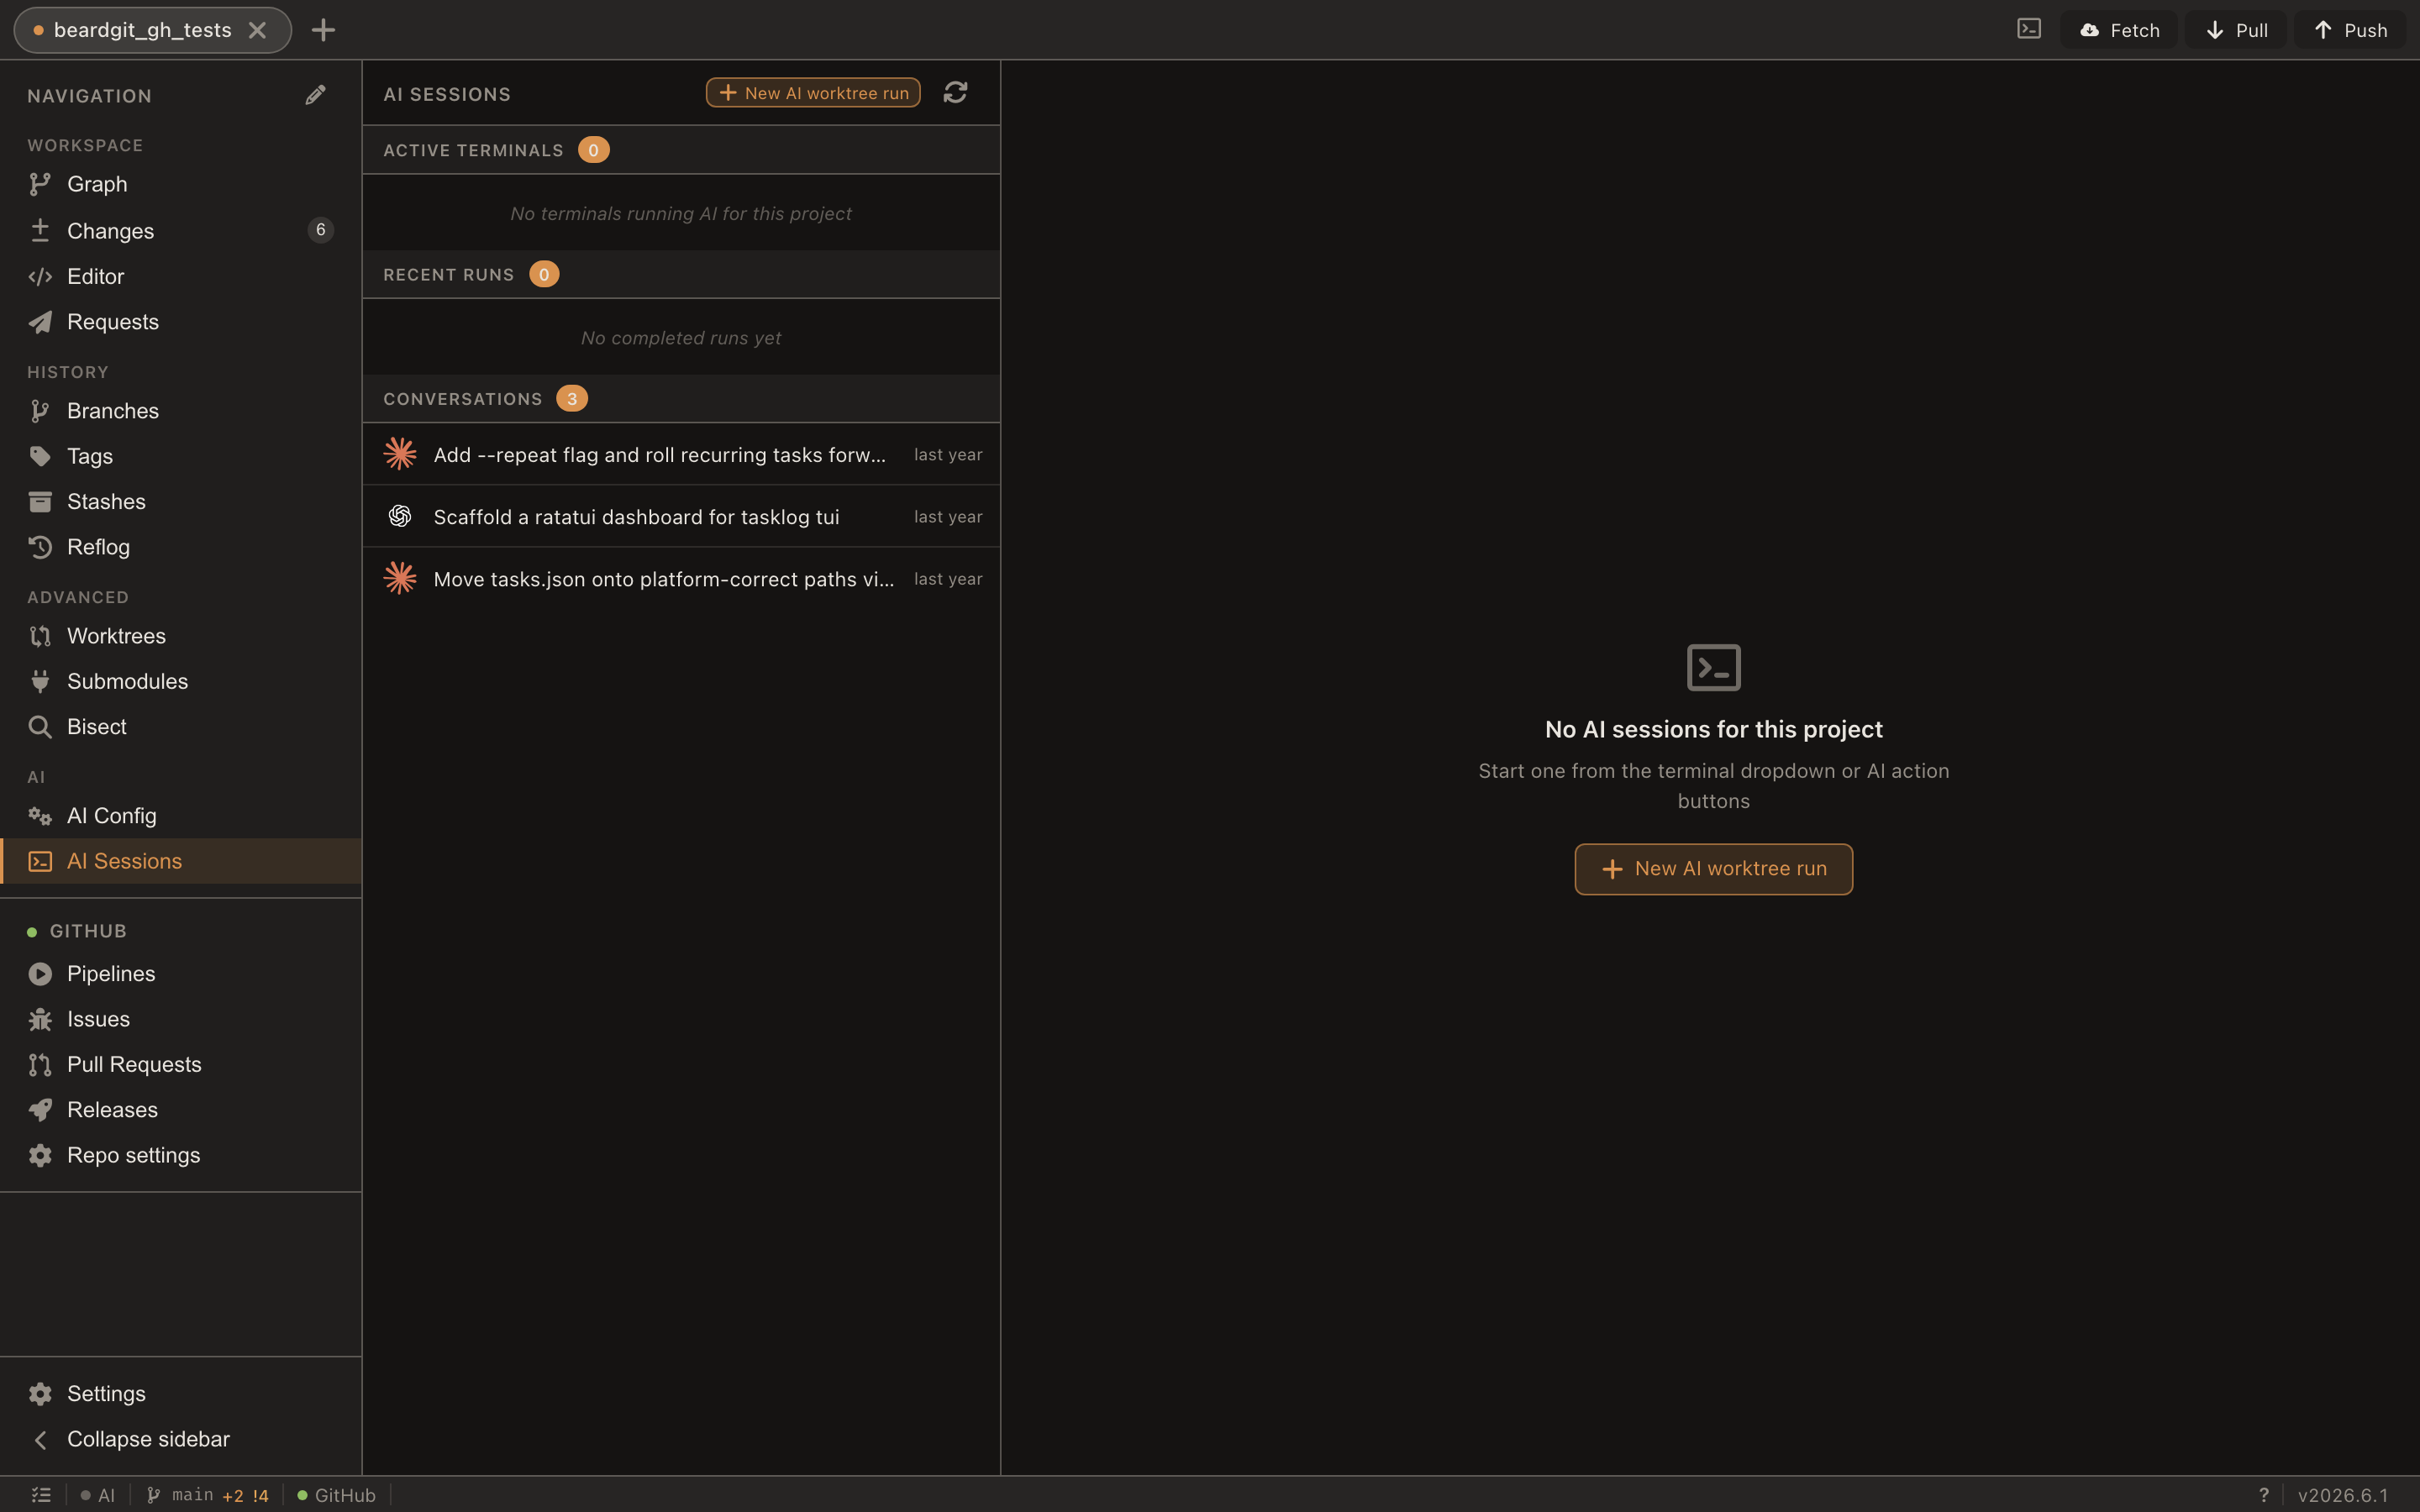Viewport: 2420px width, 1512px height.
Task: Click the Pull button
Action: coord(2235,30)
